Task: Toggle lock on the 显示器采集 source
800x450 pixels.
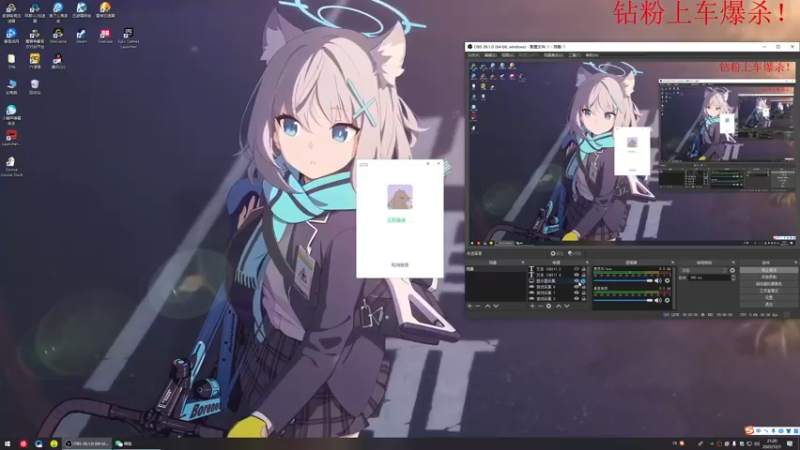Action: (583, 281)
